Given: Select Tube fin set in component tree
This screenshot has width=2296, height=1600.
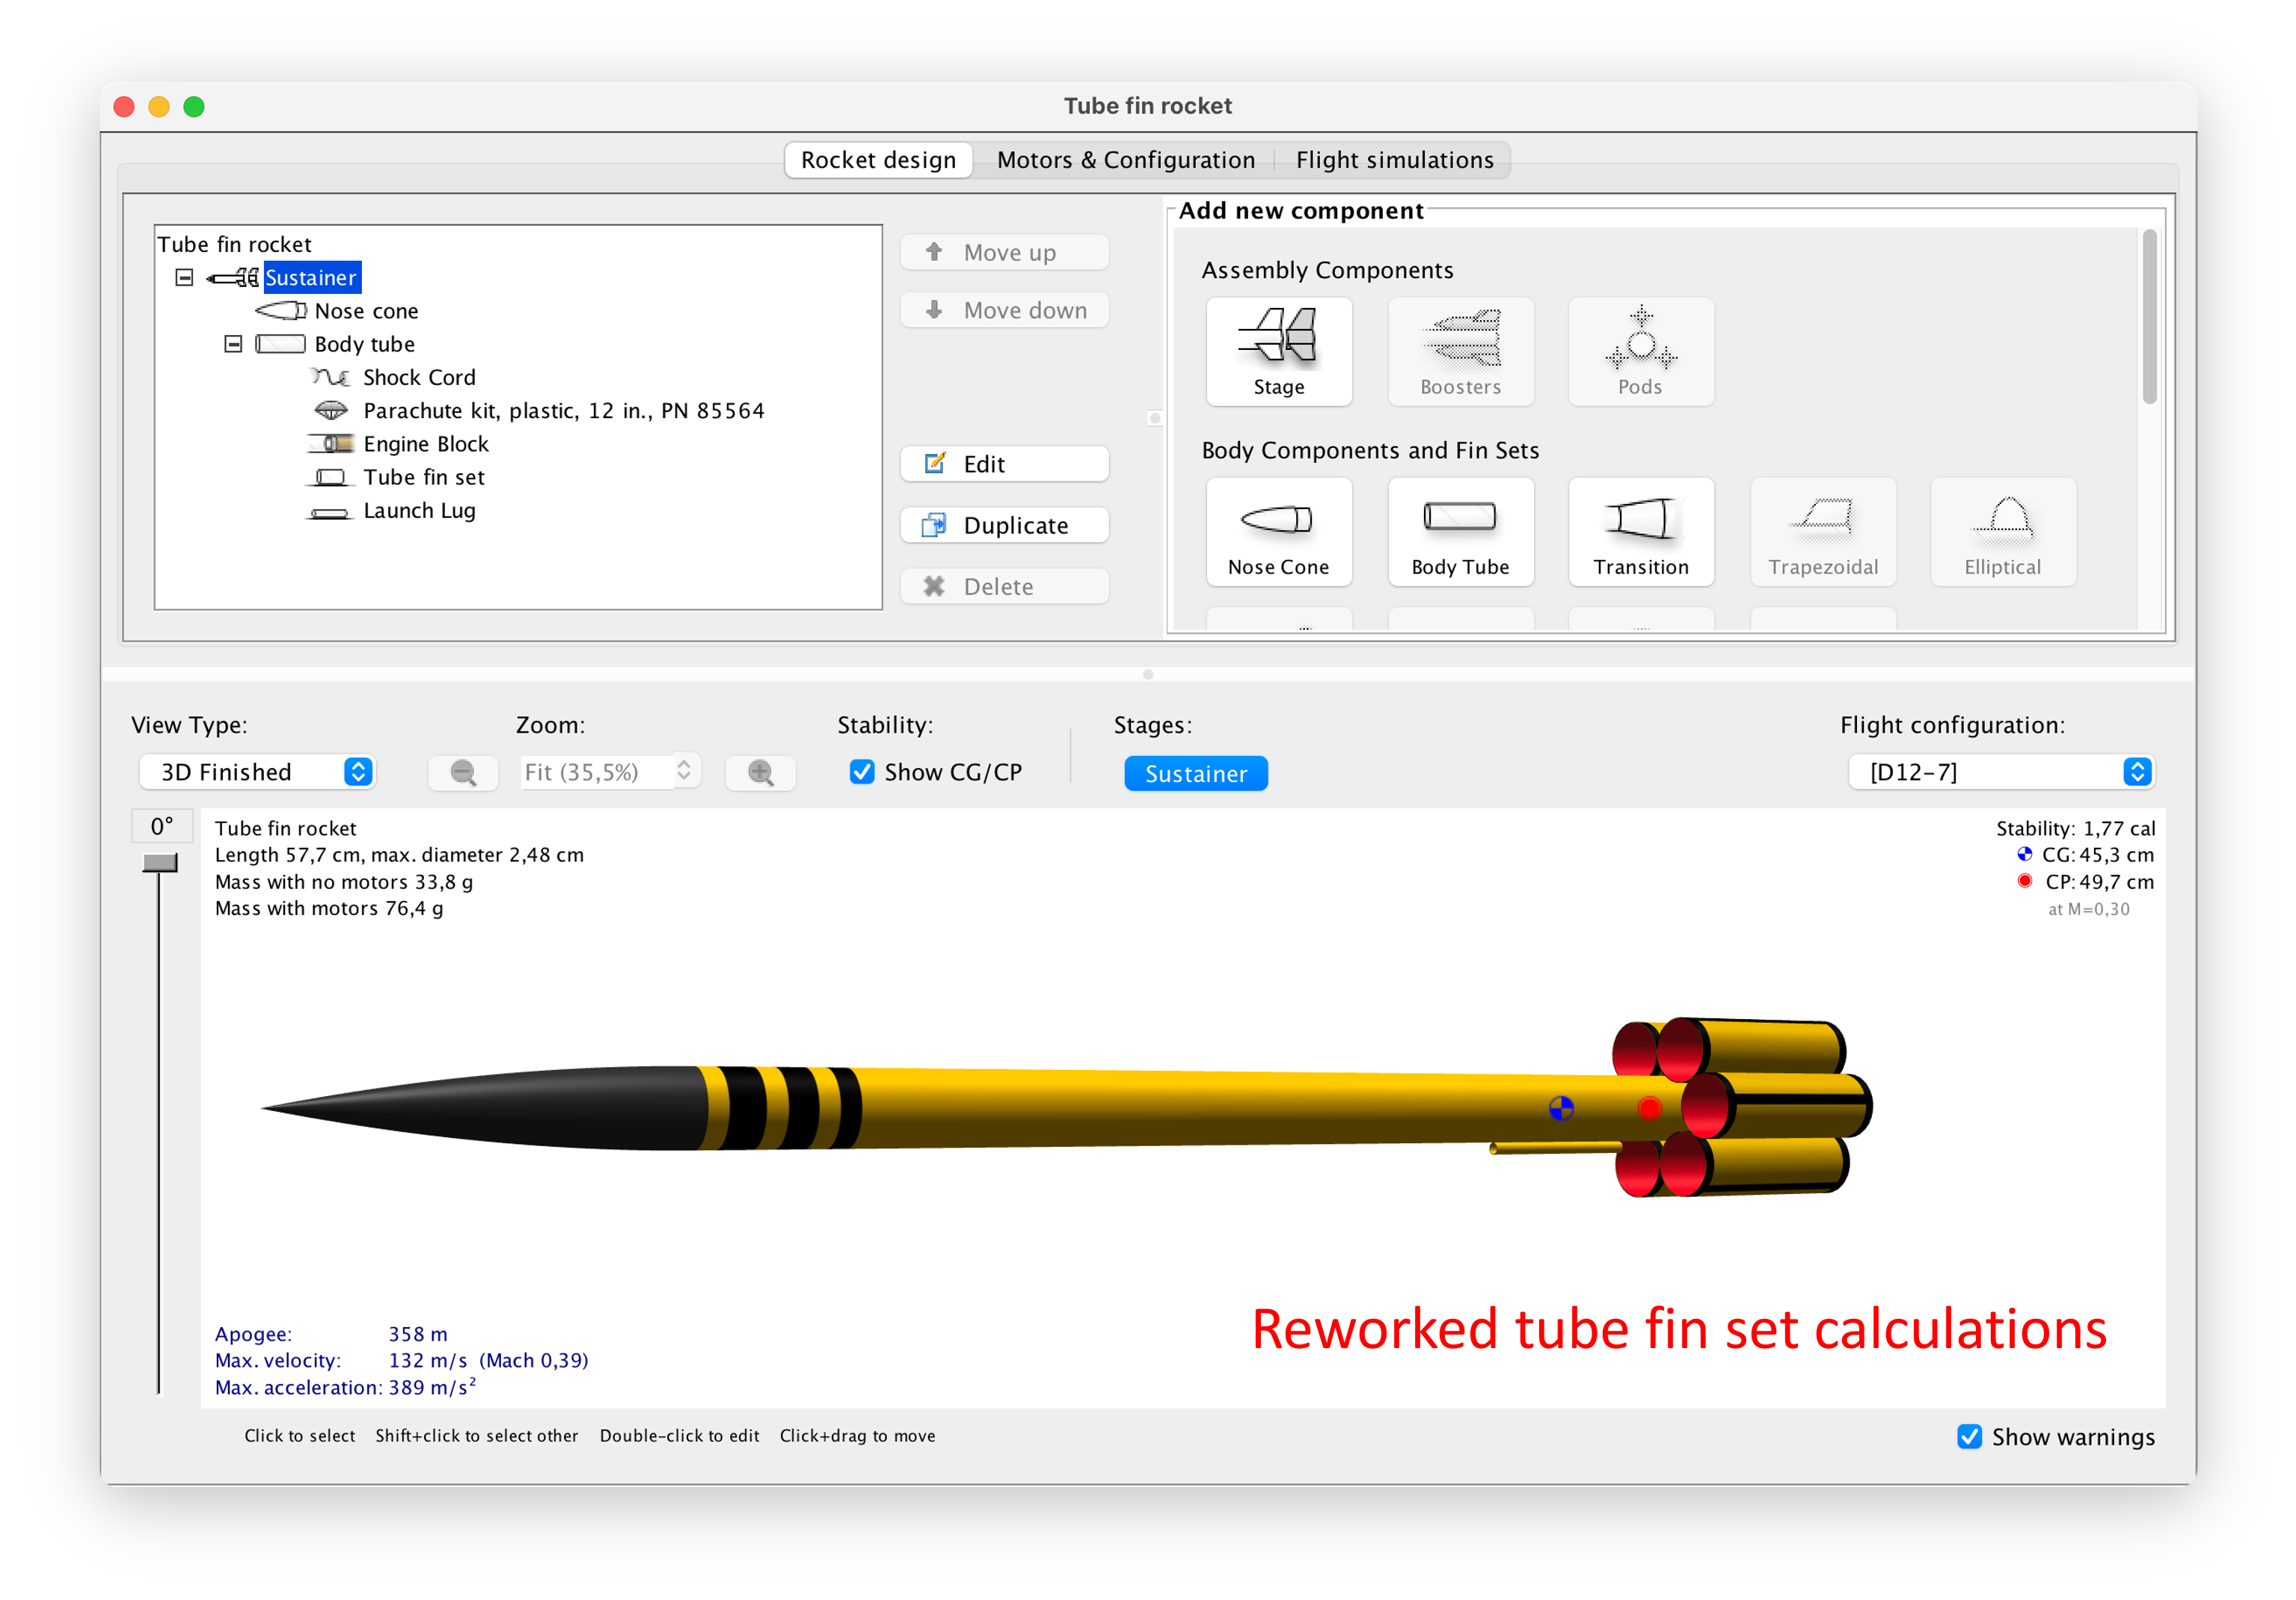Looking at the screenshot, I should (x=423, y=478).
